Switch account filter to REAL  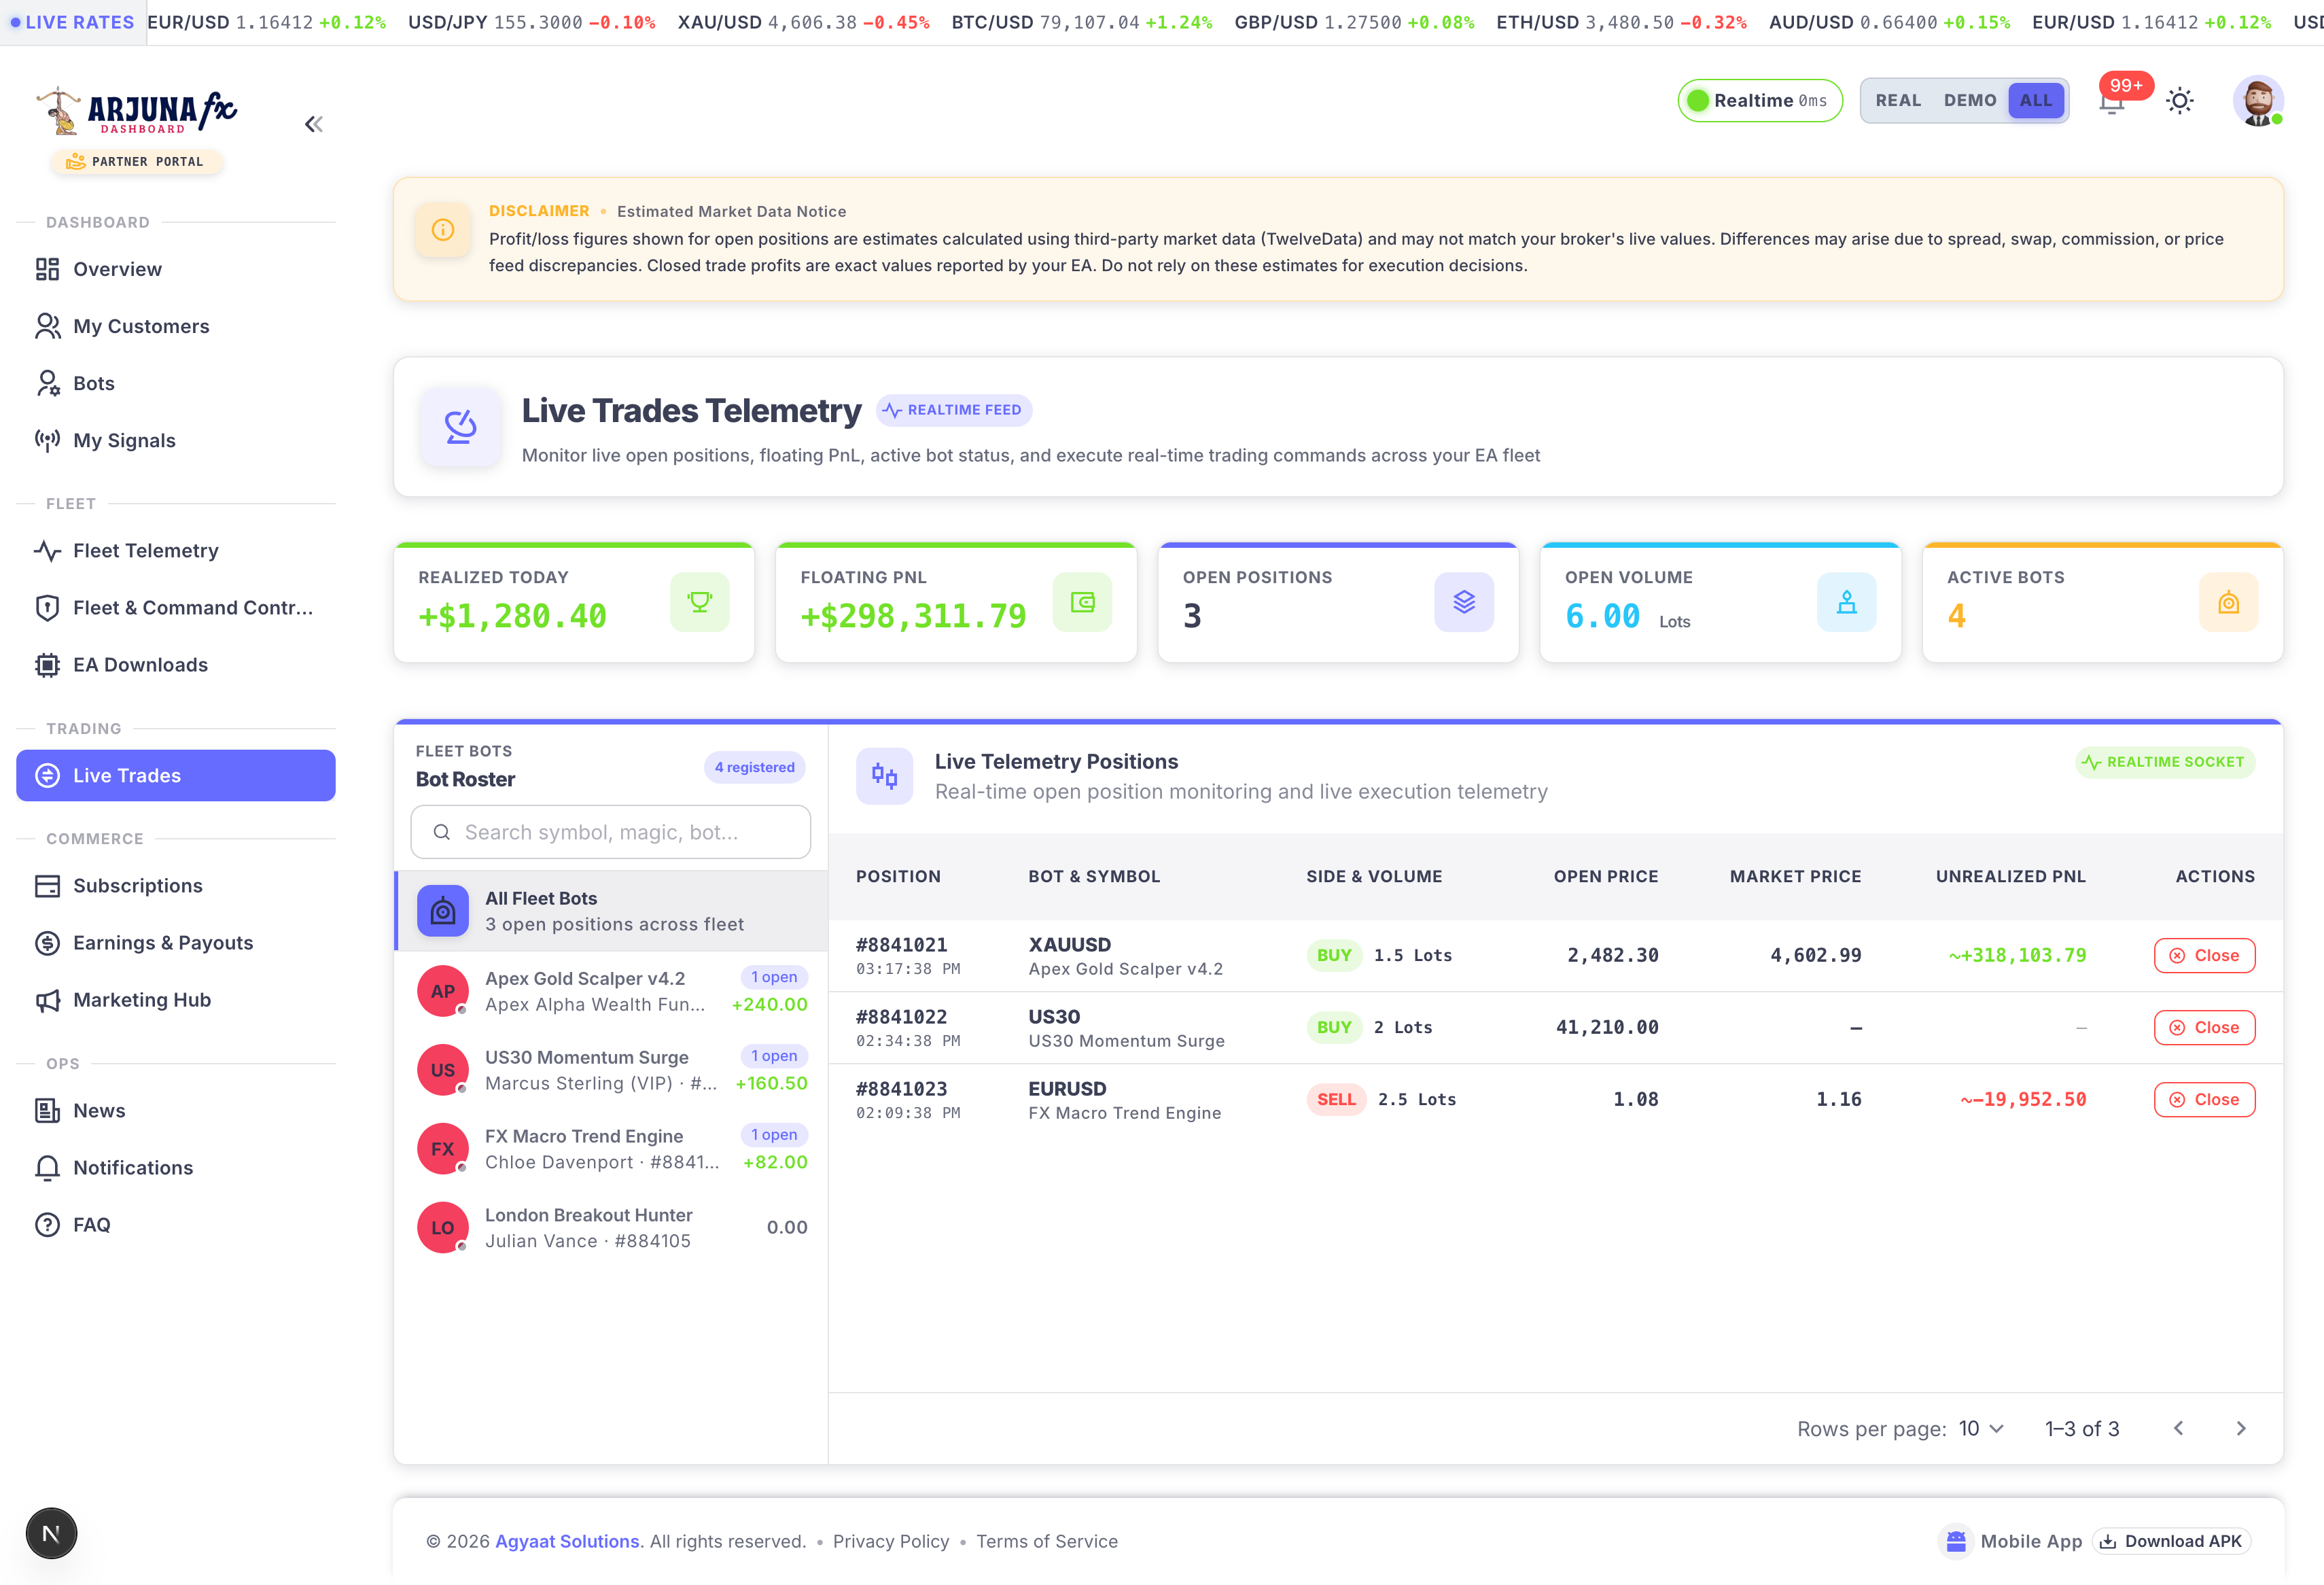1898,101
